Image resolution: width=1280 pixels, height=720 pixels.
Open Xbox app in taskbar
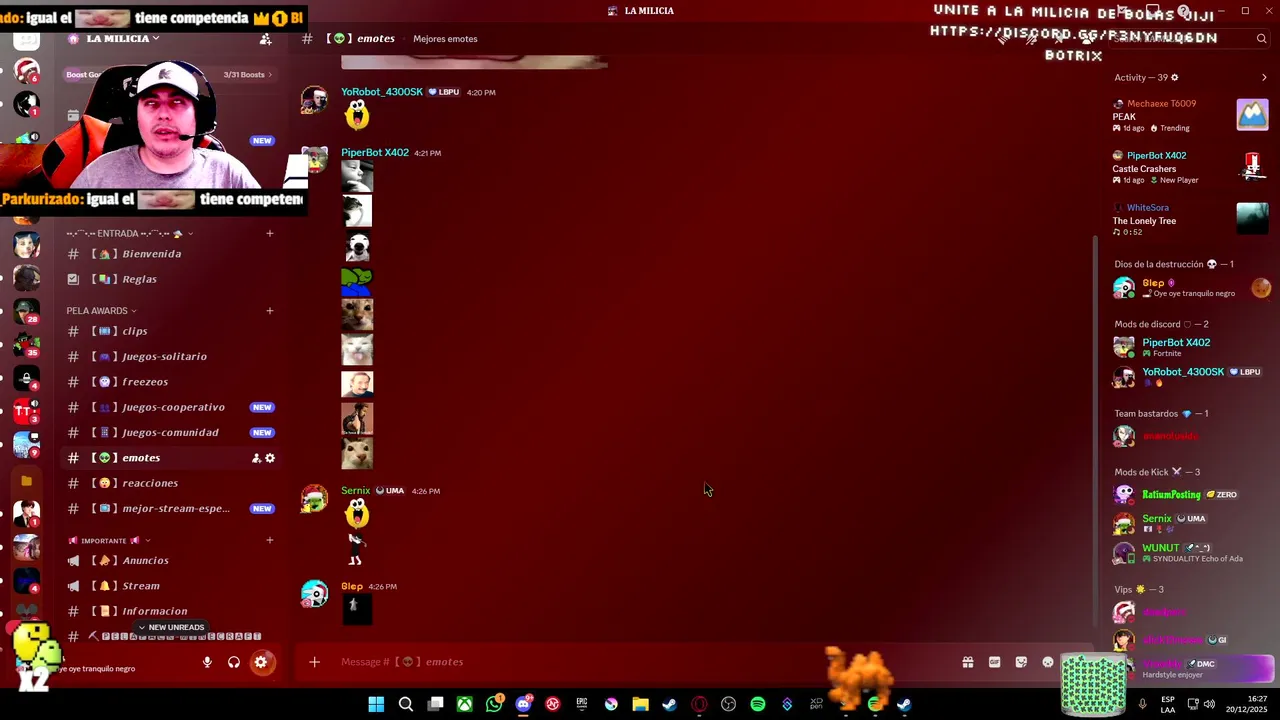click(x=465, y=704)
